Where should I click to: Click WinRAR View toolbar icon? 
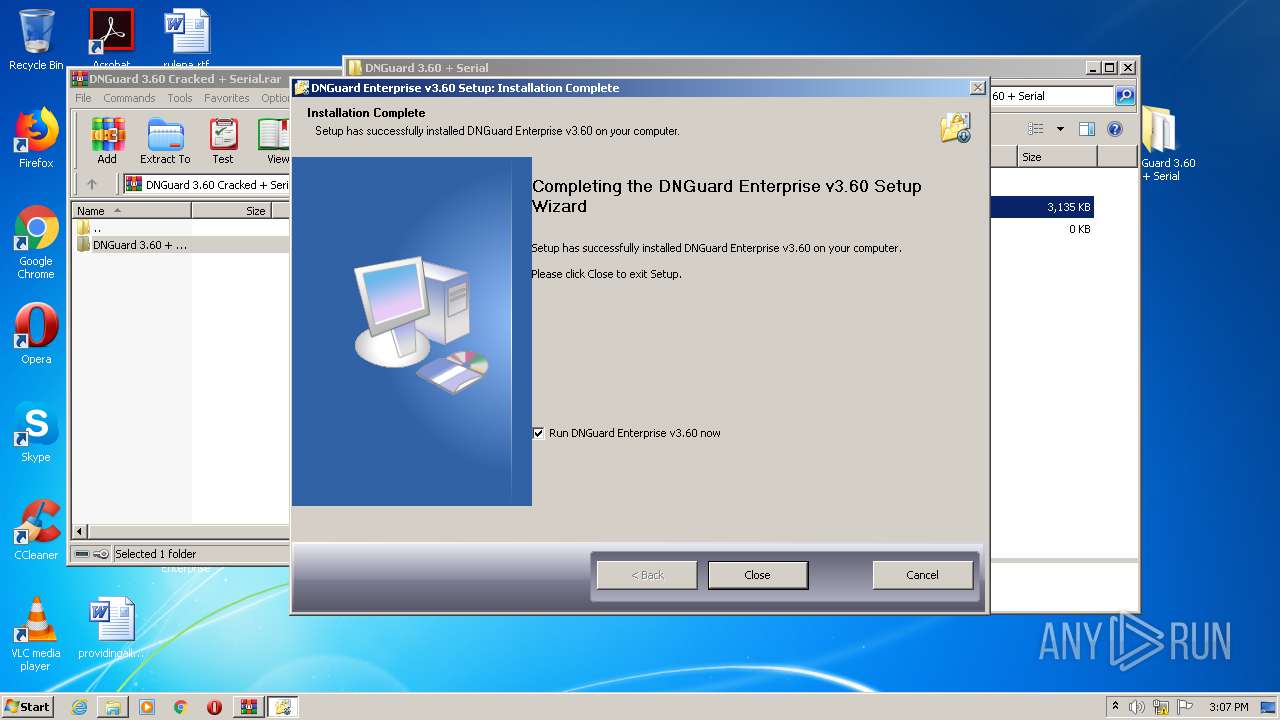(275, 141)
